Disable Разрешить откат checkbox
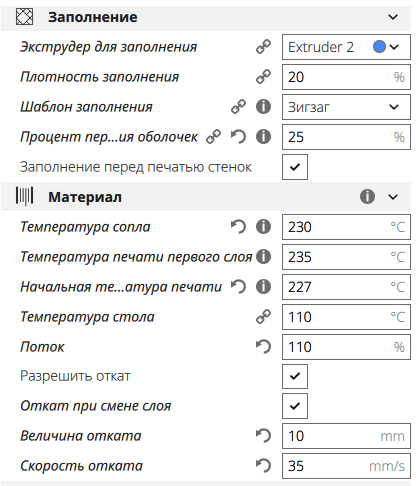Screen dimensions: 417x486 click(295, 376)
